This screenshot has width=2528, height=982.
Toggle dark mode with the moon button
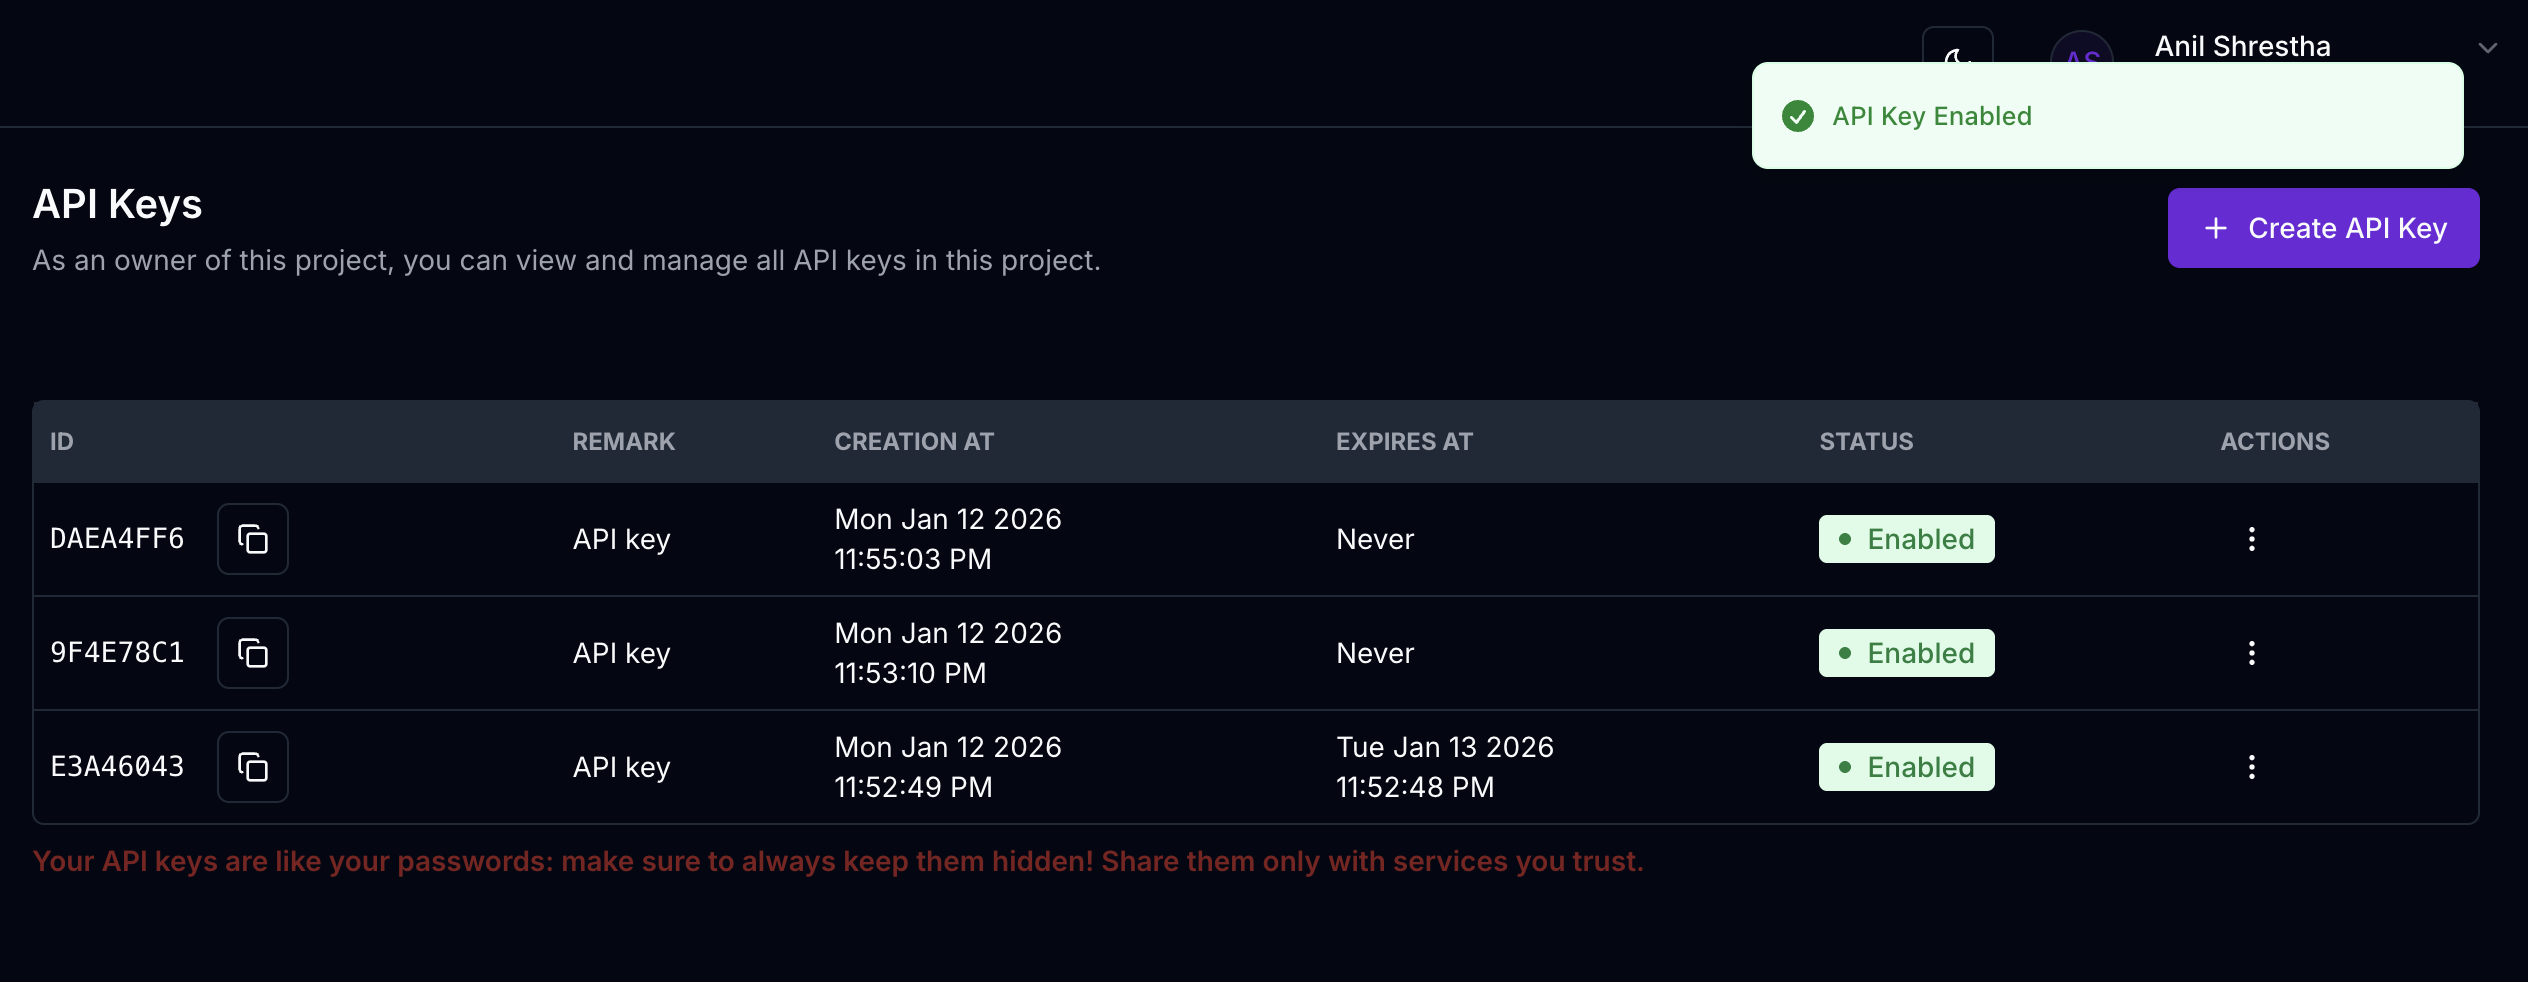(1957, 46)
